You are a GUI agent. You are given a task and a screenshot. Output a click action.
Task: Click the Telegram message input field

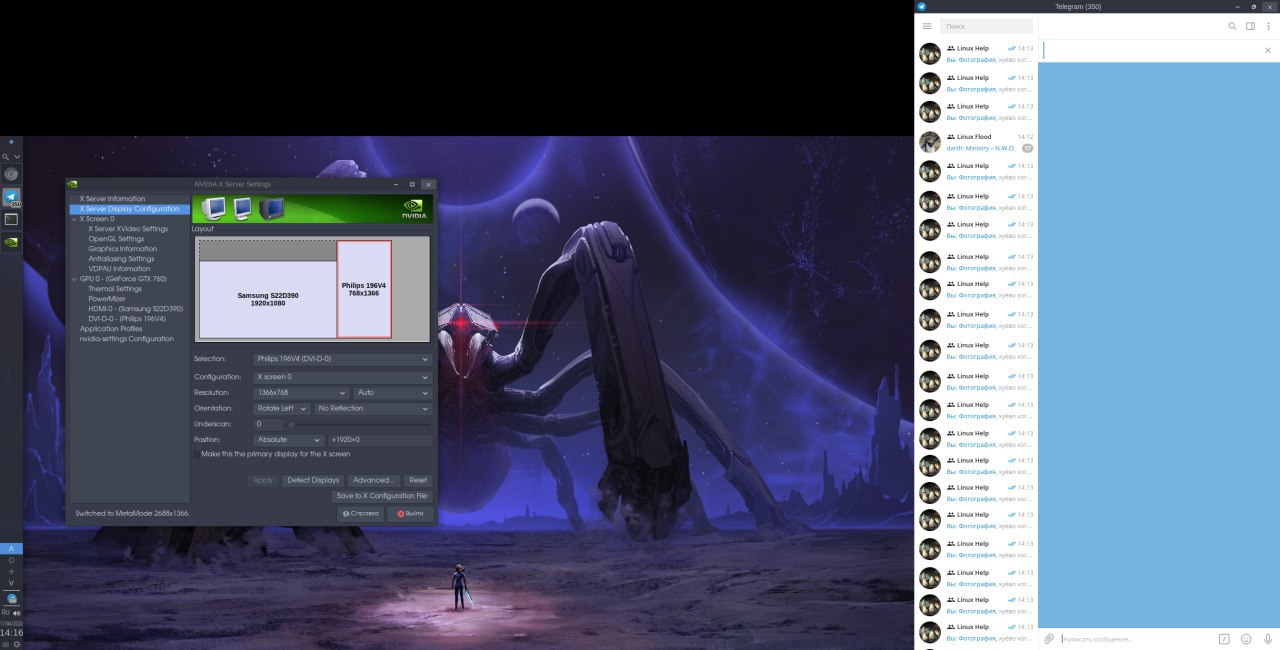click(x=1136, y=638)
